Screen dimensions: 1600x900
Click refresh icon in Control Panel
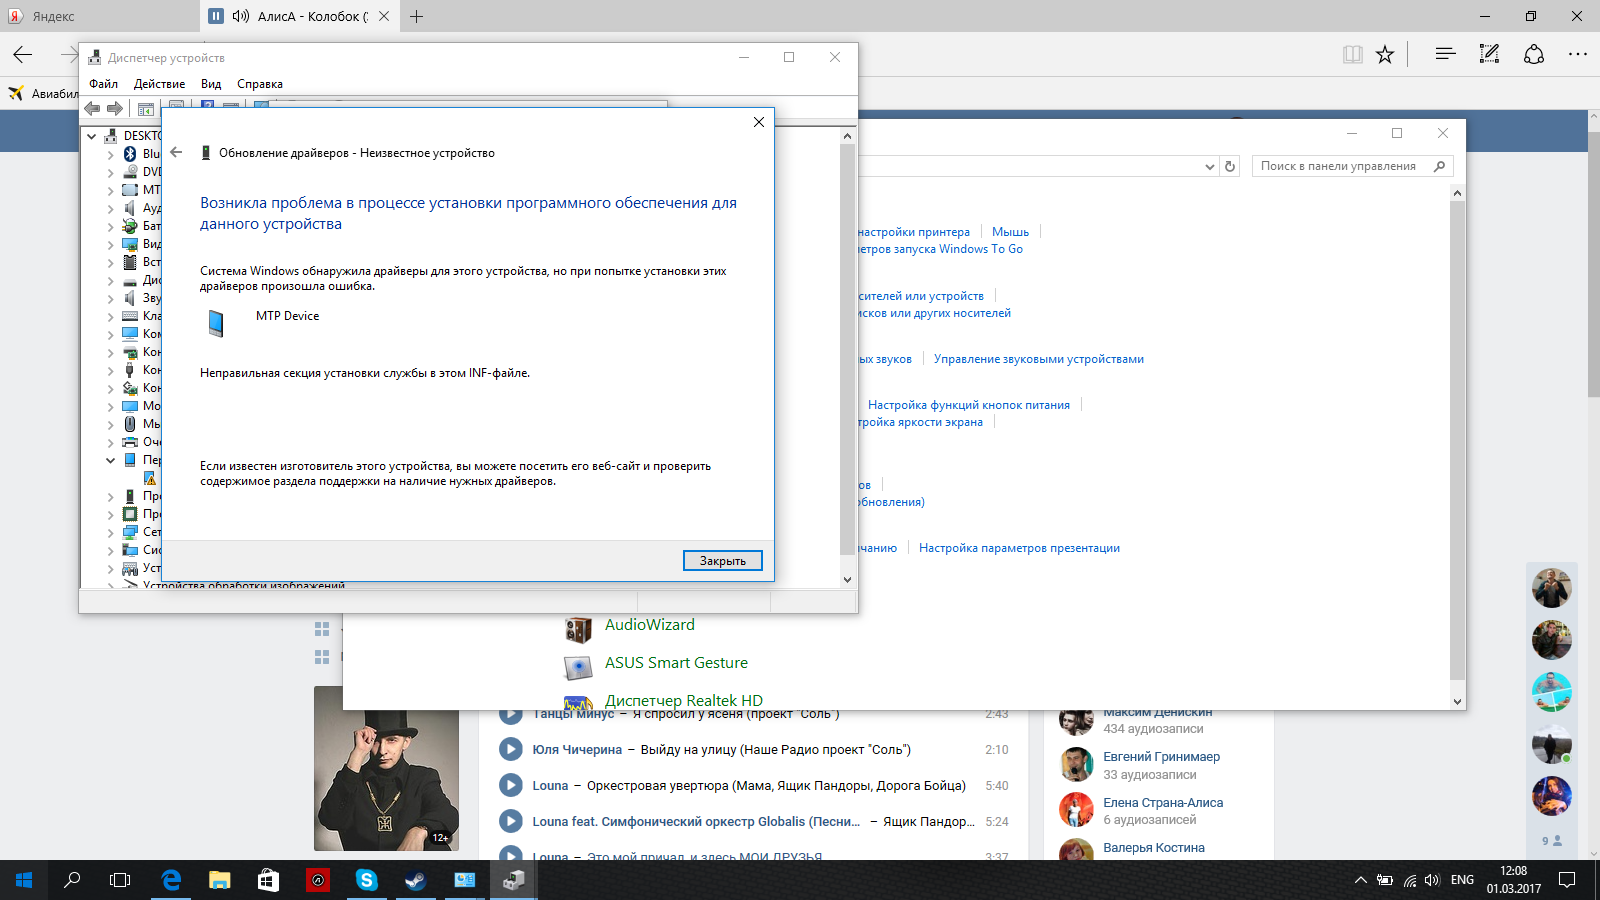1230,167
